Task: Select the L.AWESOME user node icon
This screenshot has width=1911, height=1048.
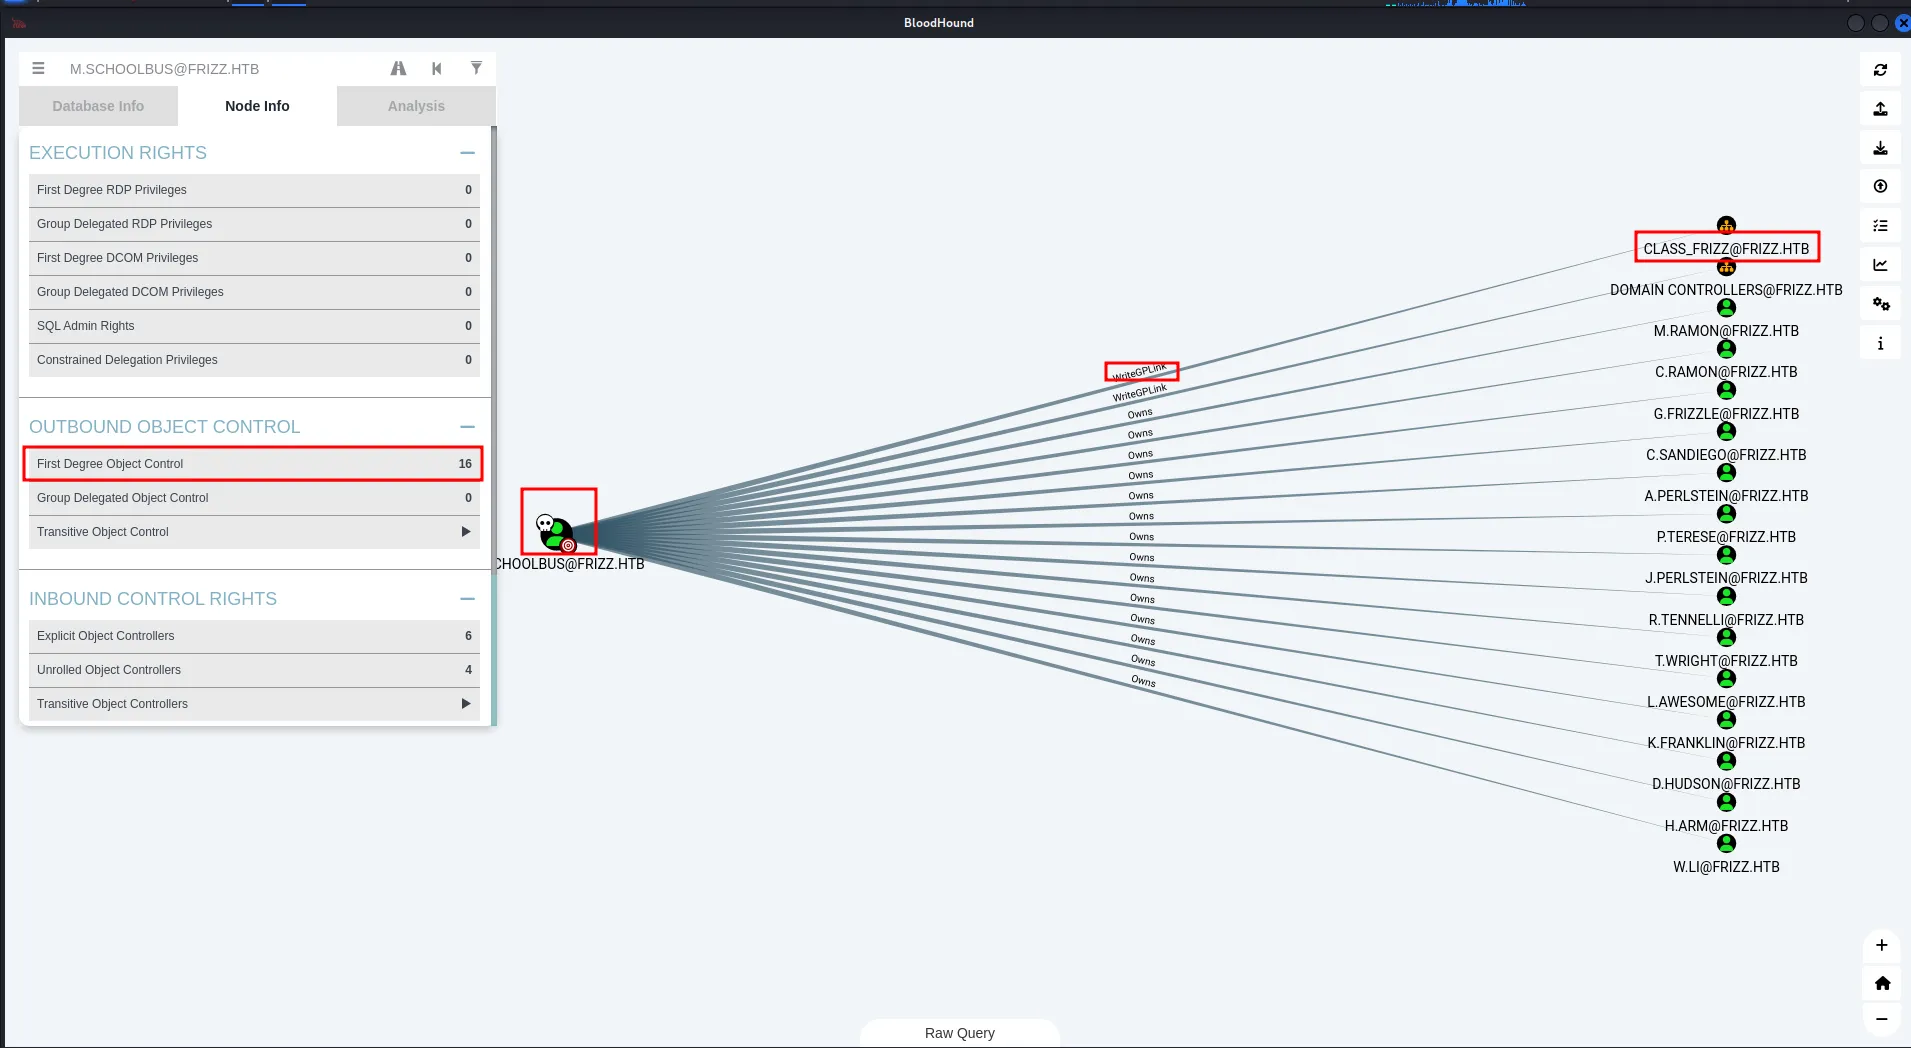Action: click(x=1726, y=678)
